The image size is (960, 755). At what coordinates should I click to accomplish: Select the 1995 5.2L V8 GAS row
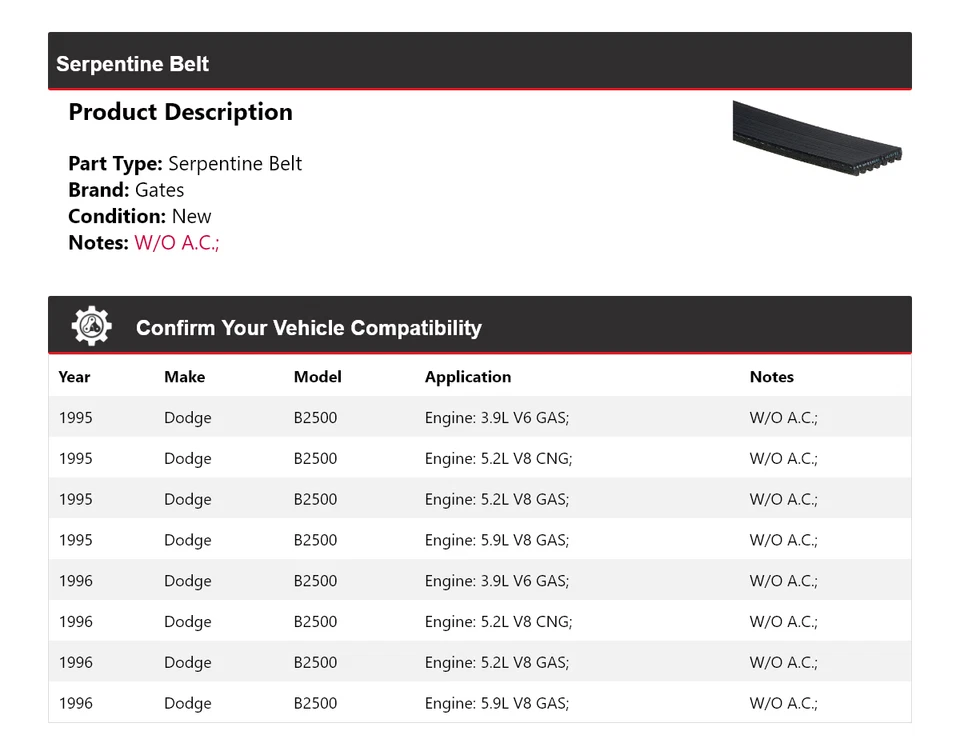point(479,499)
